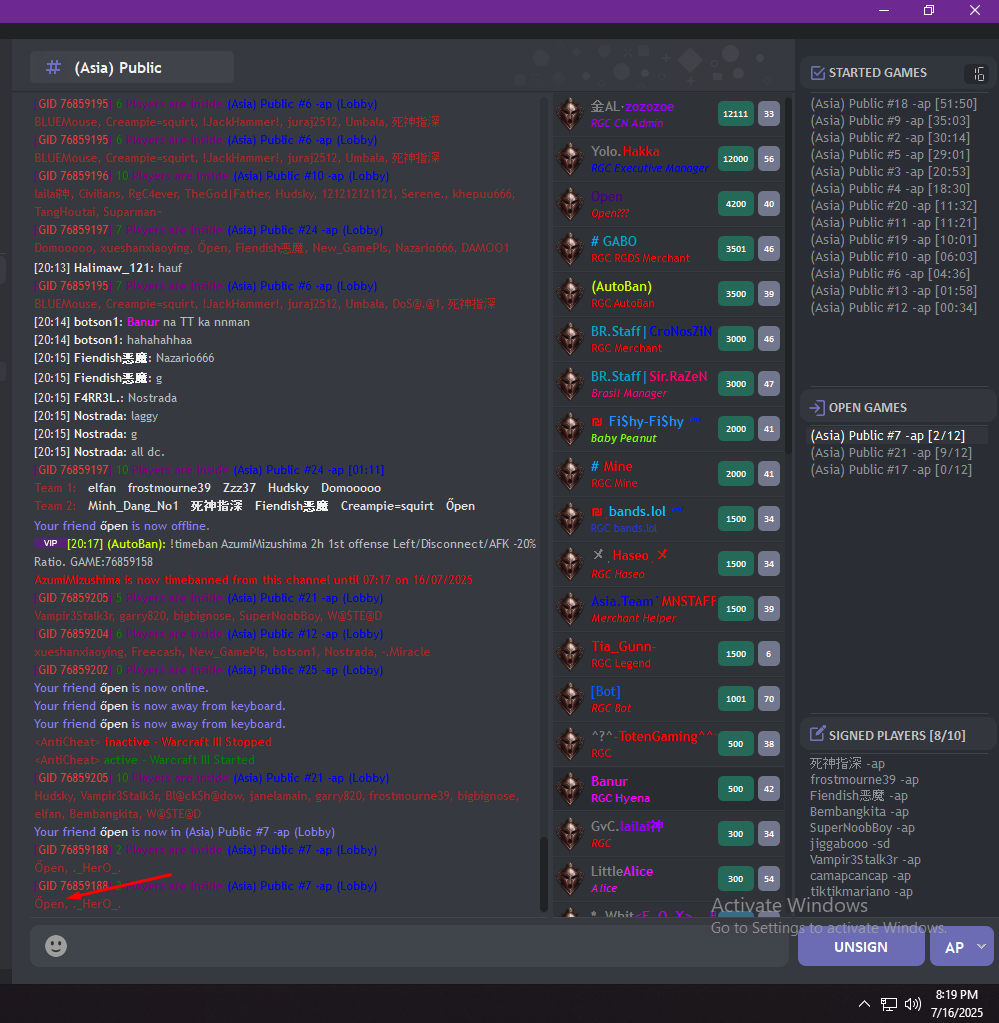
Task: Open the taskbar clock showing 8:19 PM
Action: (x=957, y=1003)
